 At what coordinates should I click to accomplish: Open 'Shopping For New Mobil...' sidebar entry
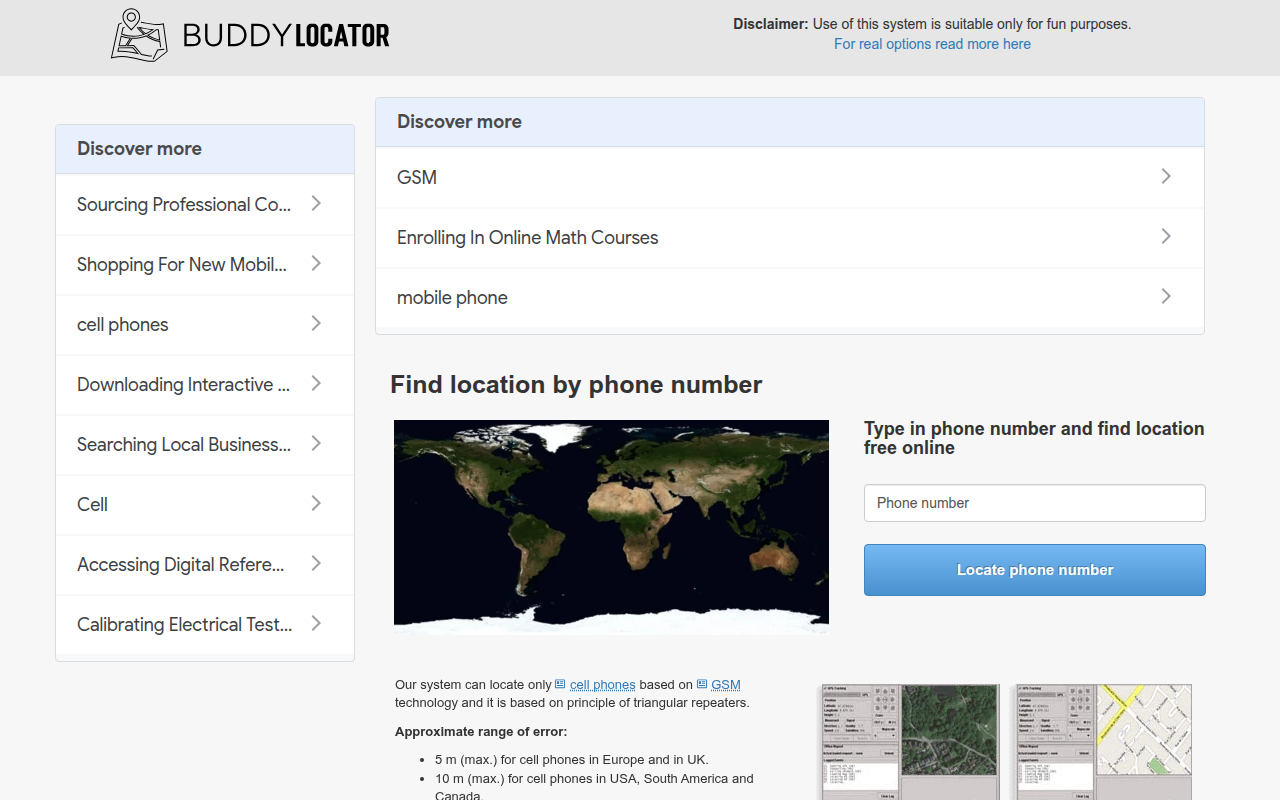click(x=205, y=264)
